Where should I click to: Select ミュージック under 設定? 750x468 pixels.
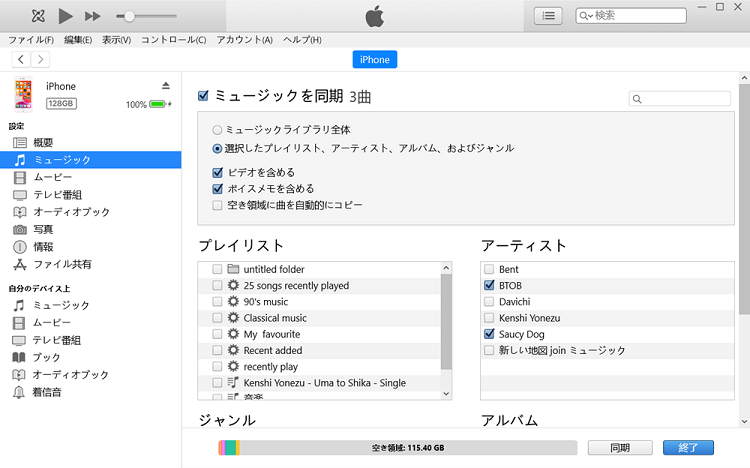(x=90, y=160)
